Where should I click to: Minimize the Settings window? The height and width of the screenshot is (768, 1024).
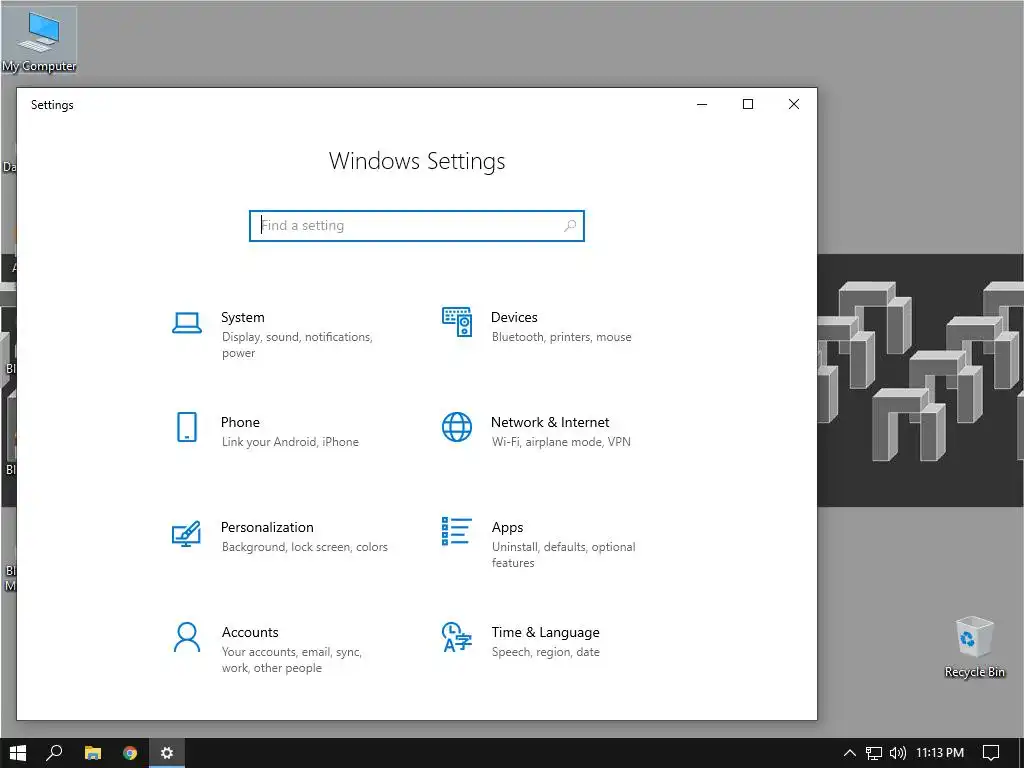pyautogui.click(x=702, y=104)
